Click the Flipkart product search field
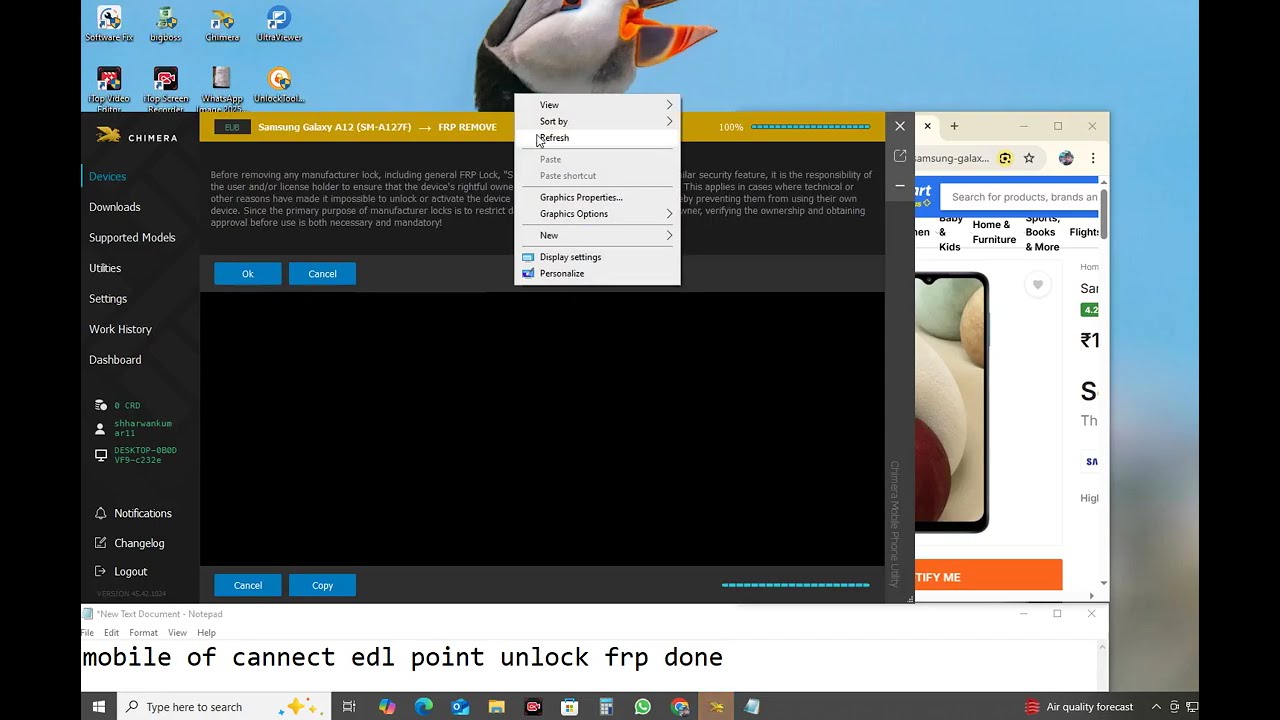1280x720 pixels. click(x=1020, y=197)
